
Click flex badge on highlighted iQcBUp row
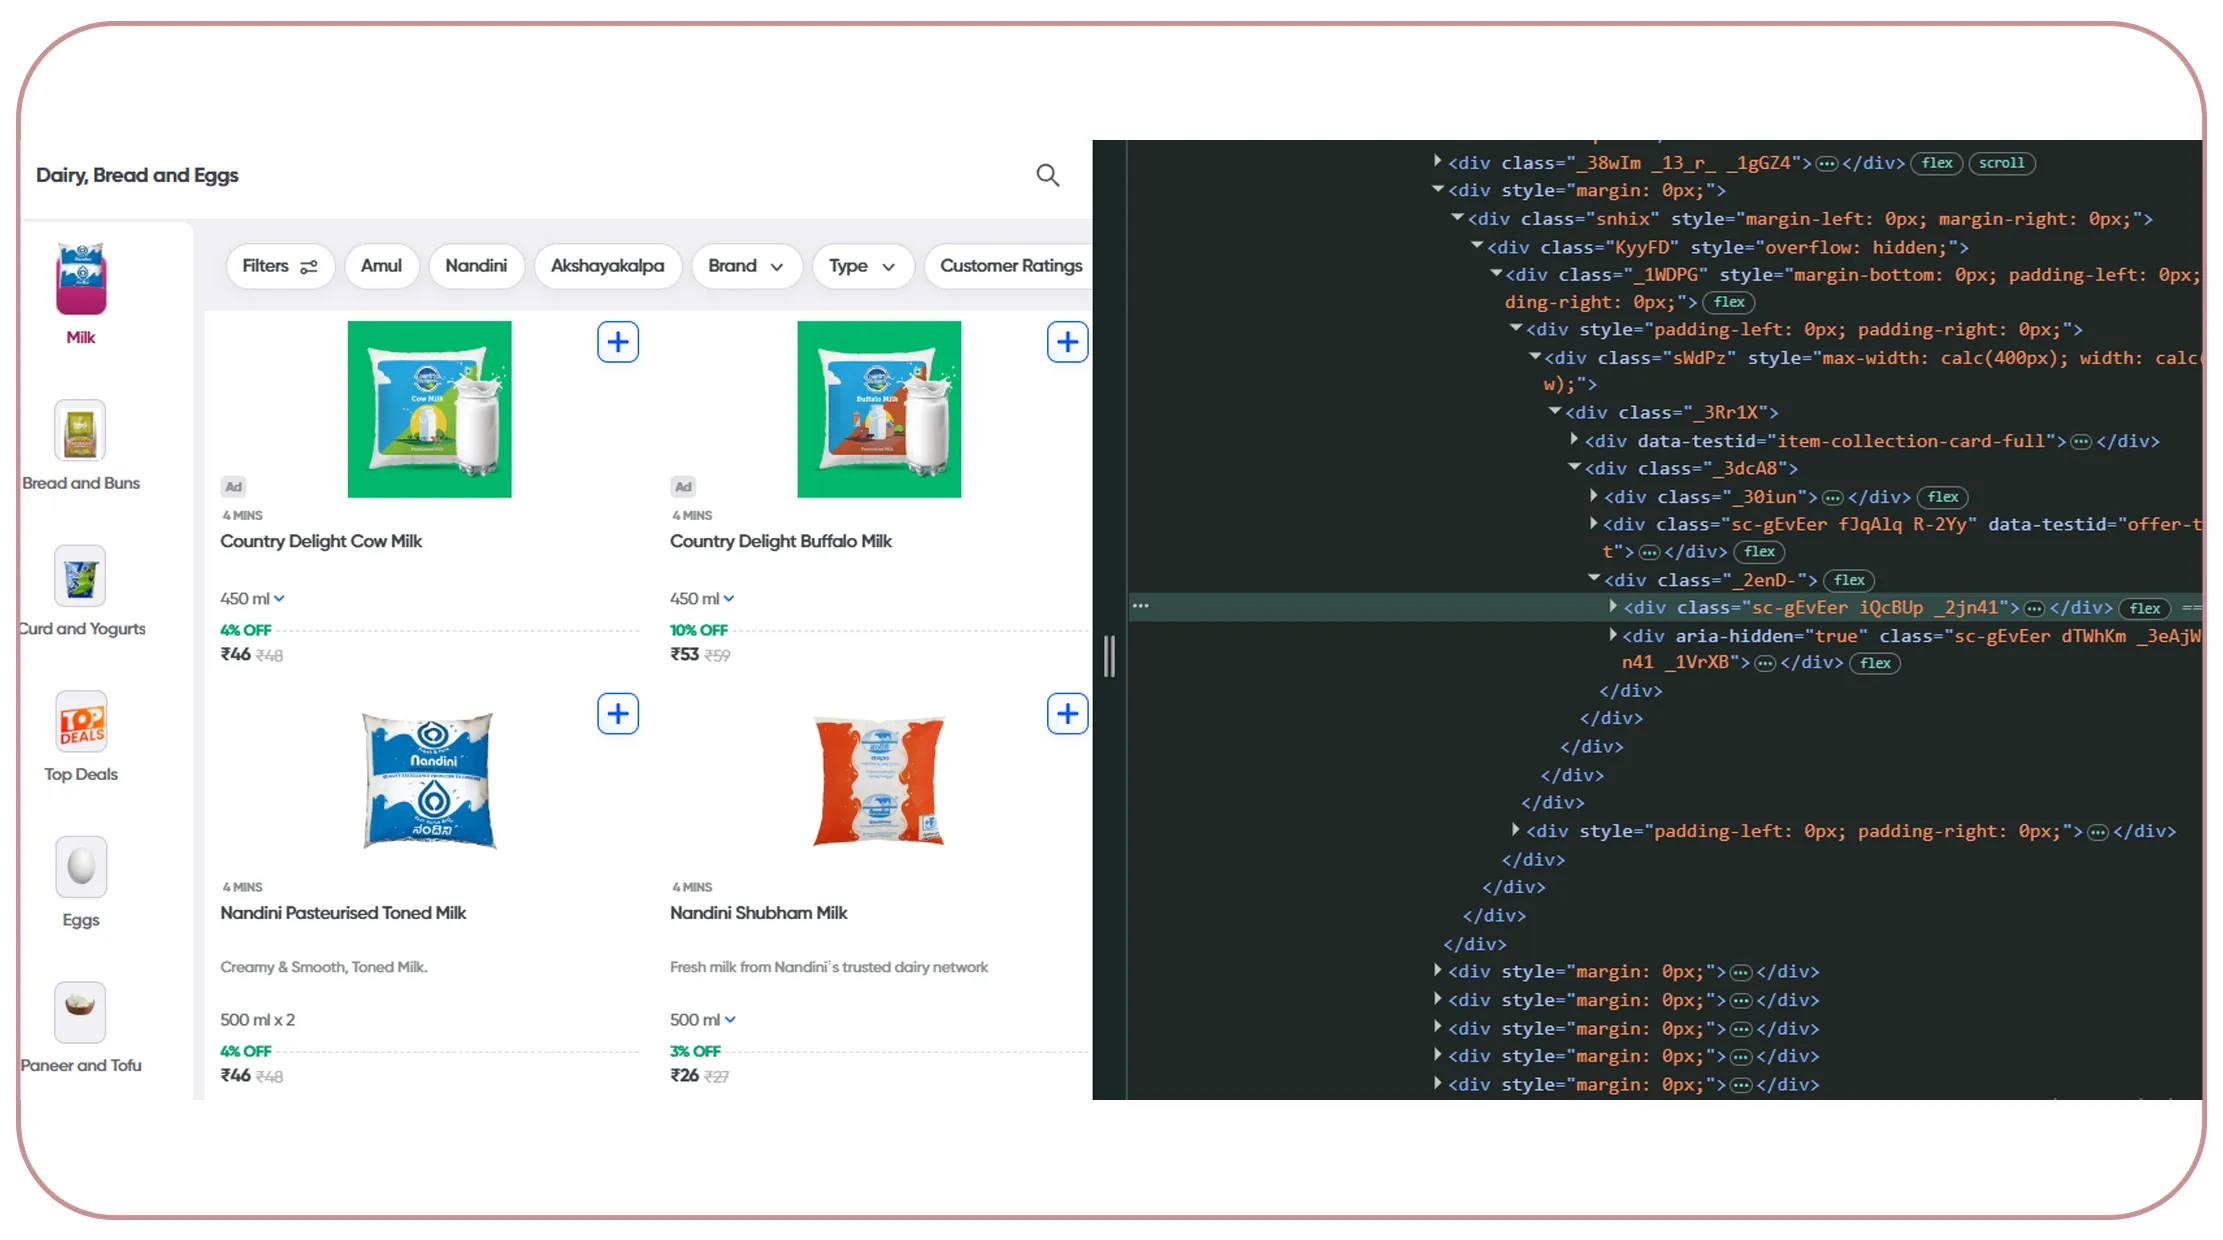[2145, 608]
